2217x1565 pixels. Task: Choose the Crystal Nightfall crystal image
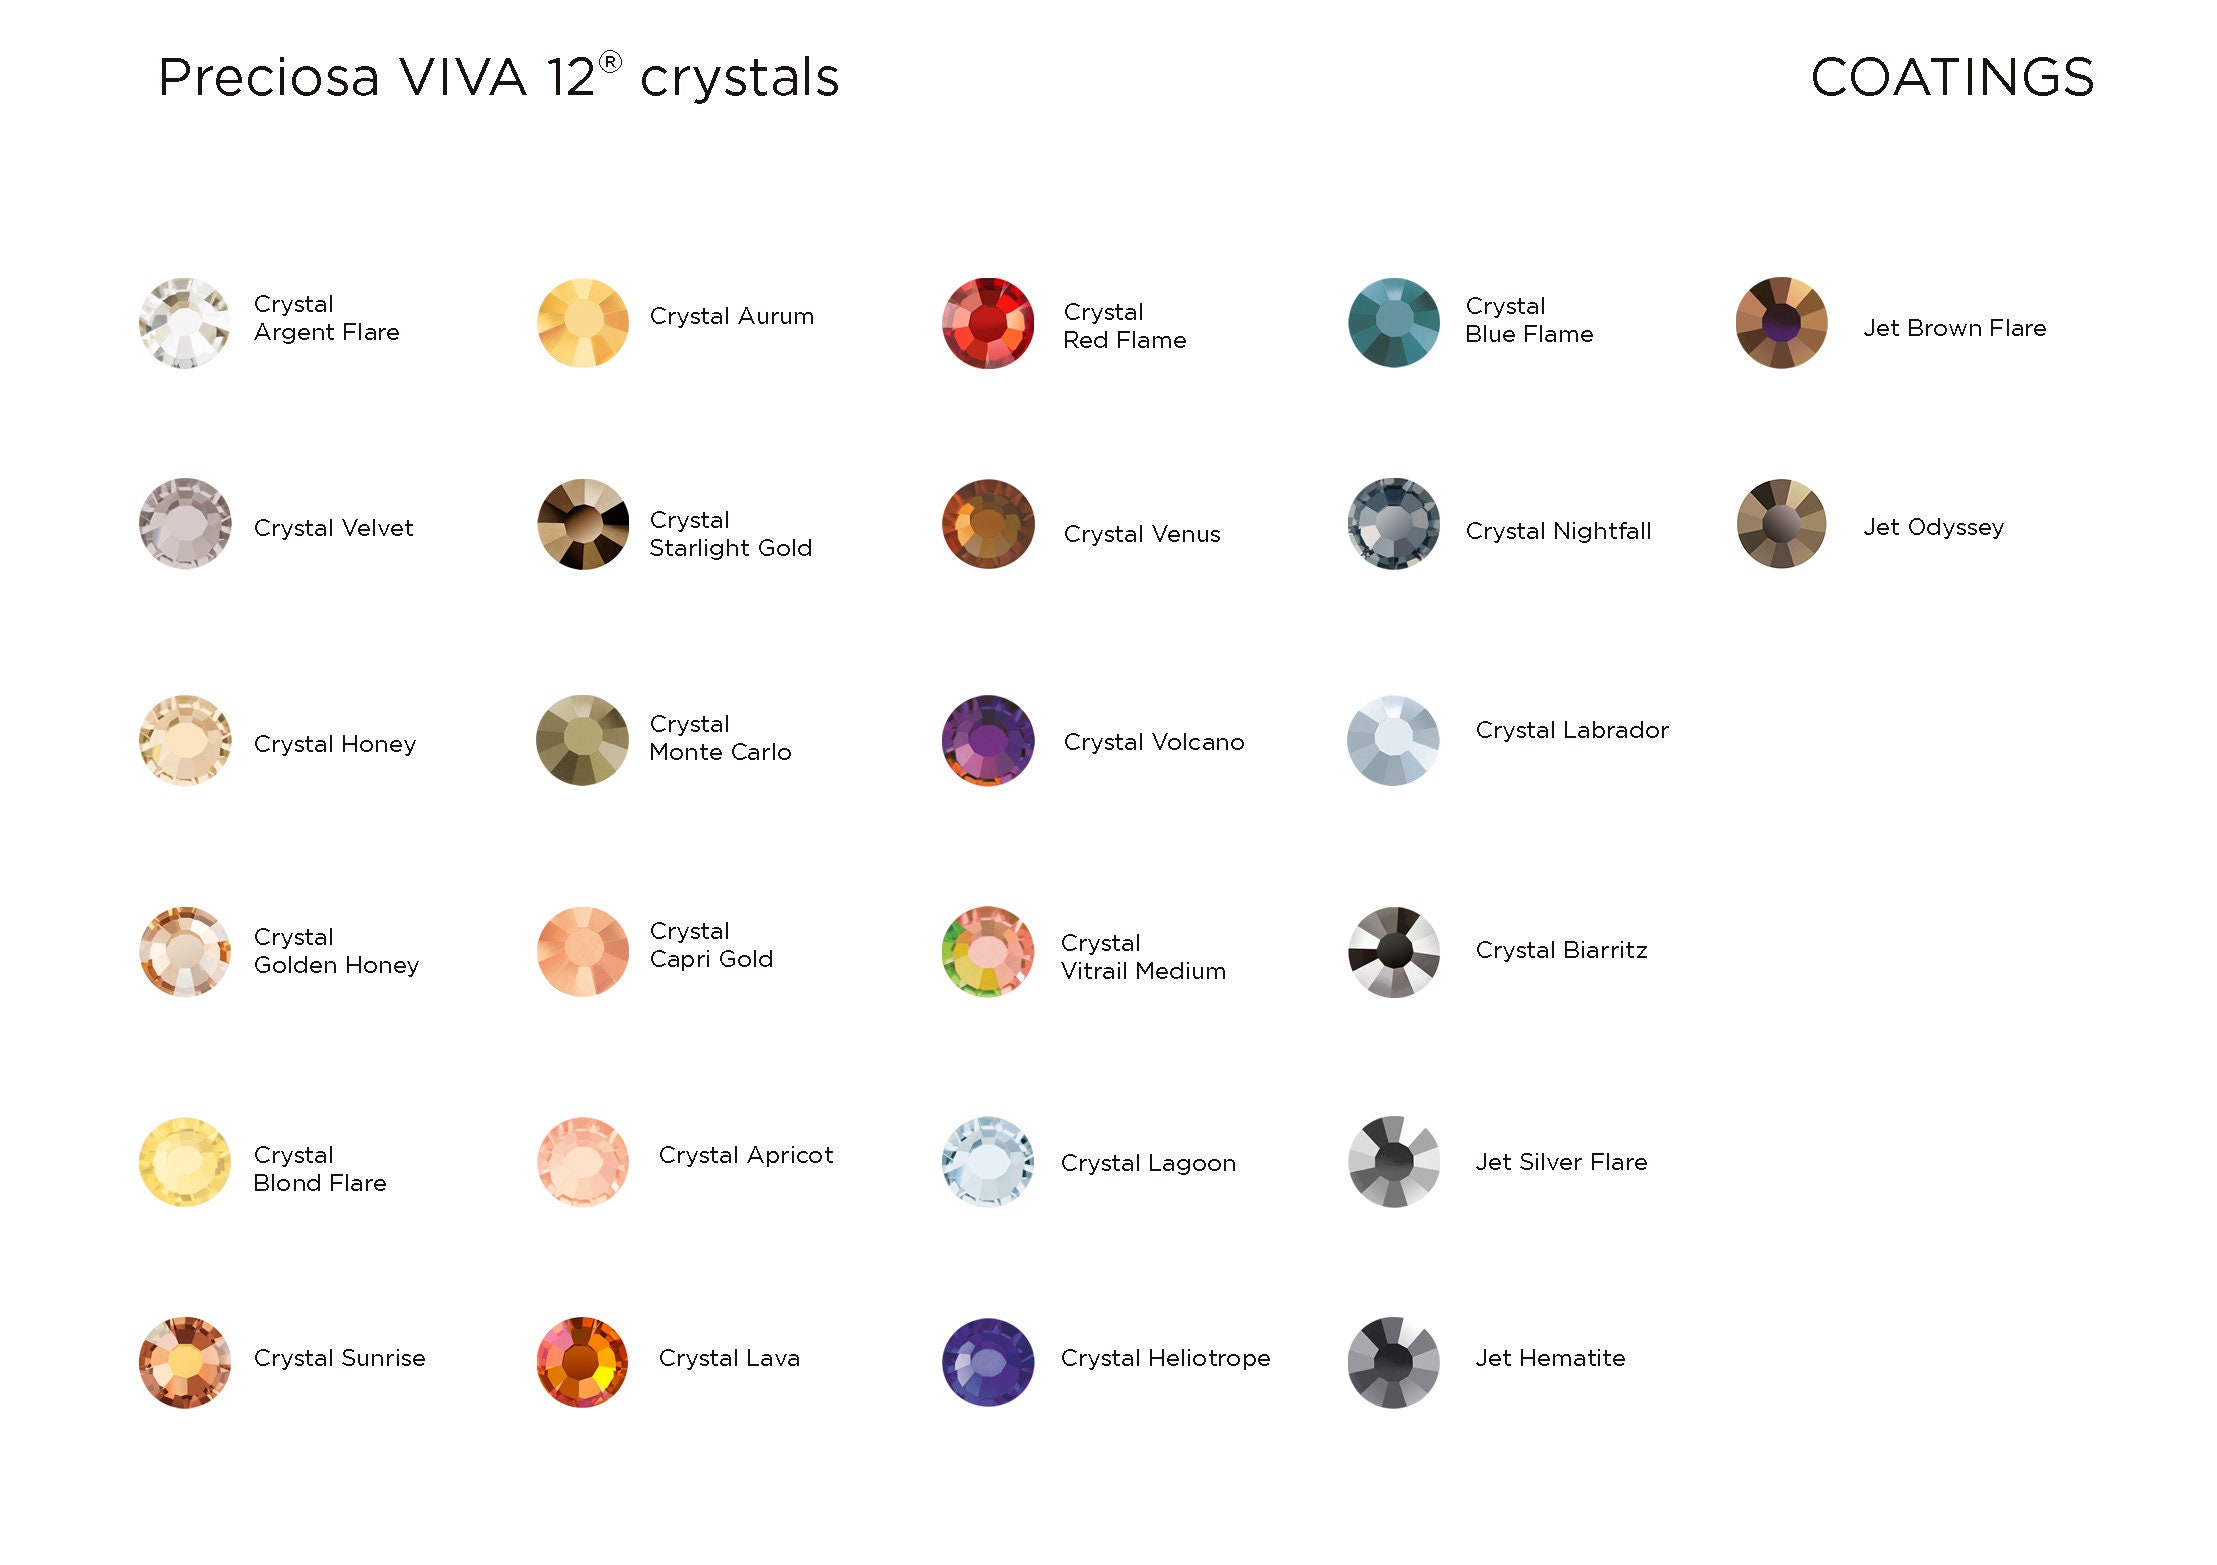click(1393, 523)
